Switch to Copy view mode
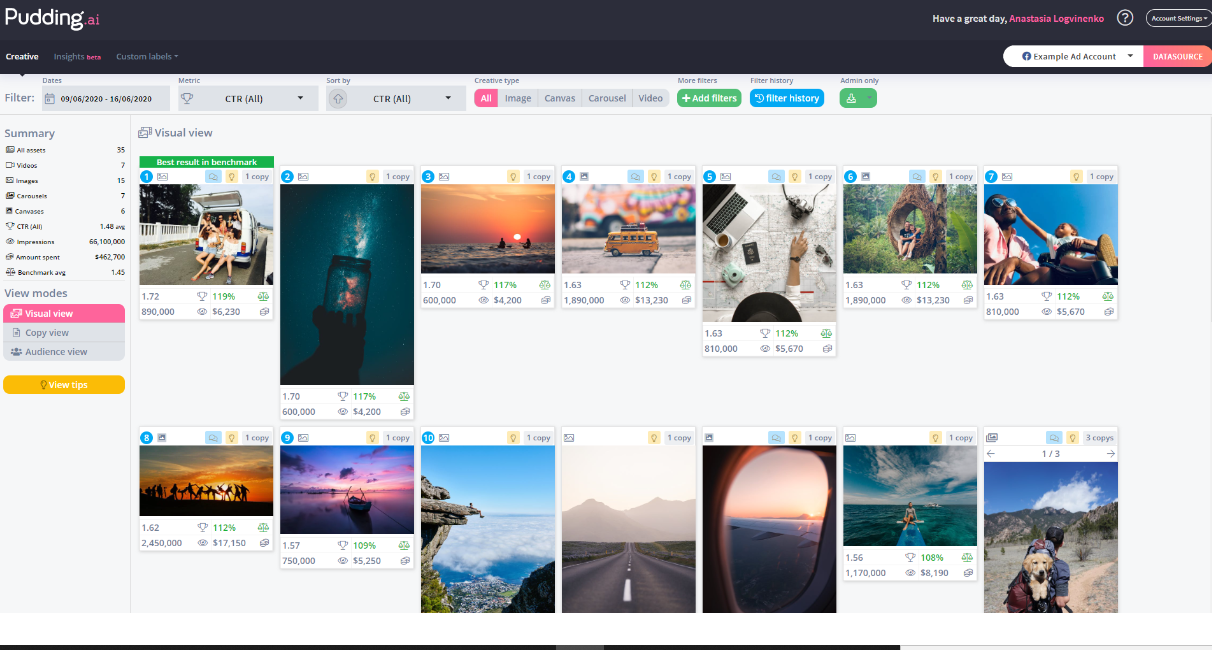This screenshot has width=1212, height=650. pyautogui.click(x=64, y=333)
